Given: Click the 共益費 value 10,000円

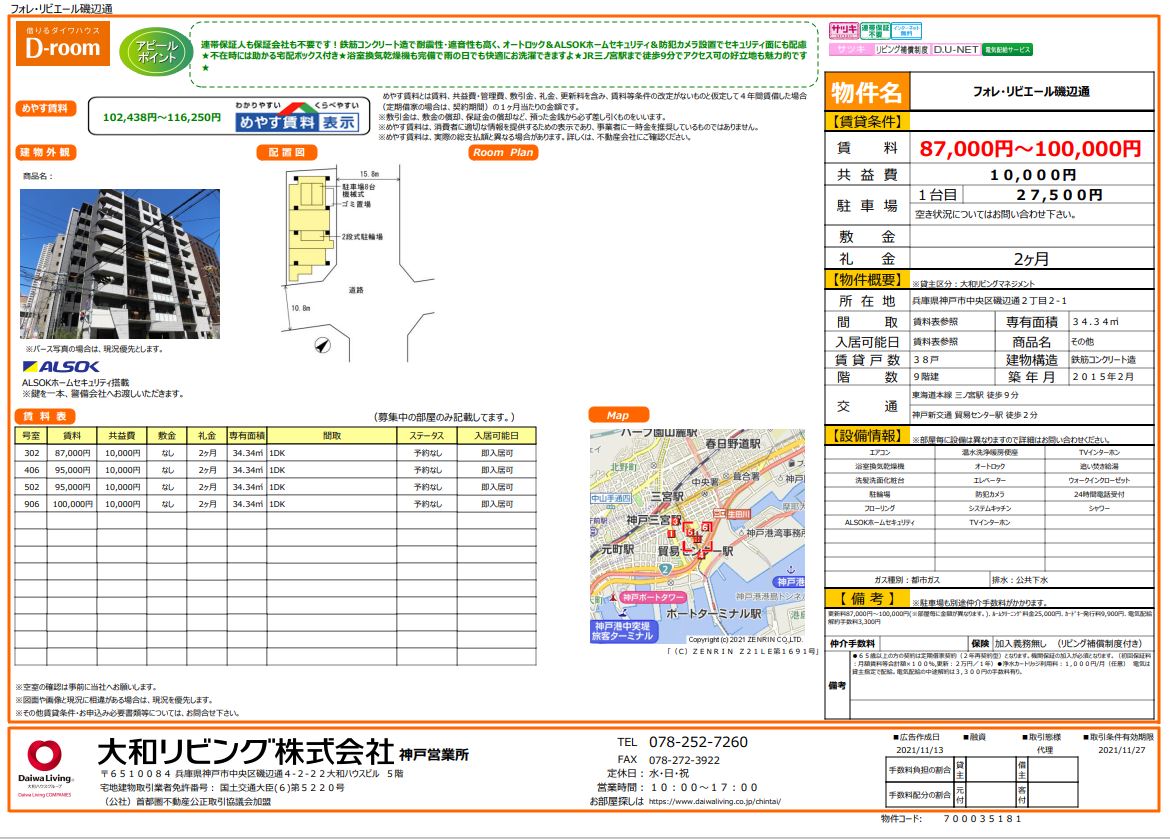Looking at the screenshot, I should click(1033, 175).
